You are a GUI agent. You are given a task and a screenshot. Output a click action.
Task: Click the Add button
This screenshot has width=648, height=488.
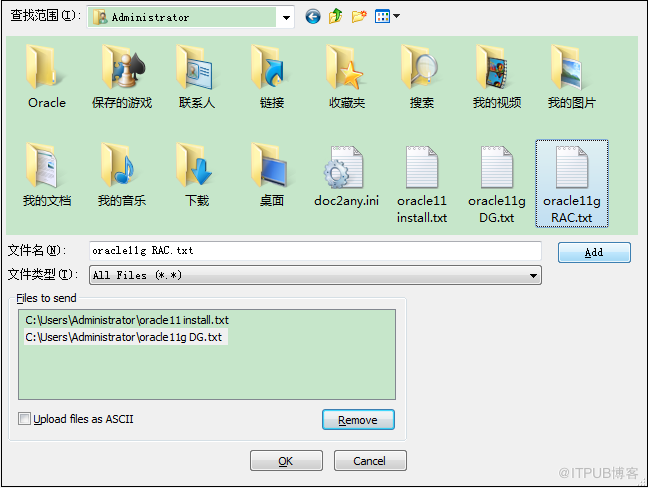(594, 252)
